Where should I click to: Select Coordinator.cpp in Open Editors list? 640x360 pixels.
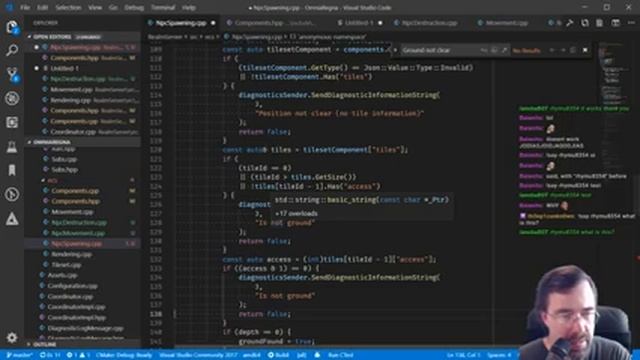(x=82, y=132)
